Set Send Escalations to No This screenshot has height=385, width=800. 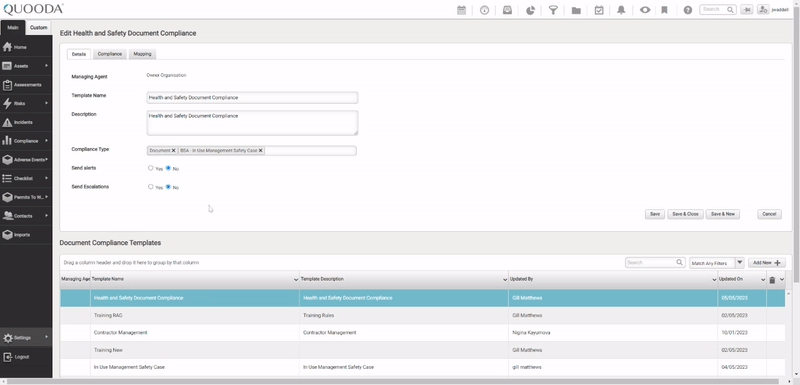(x=168, y=187)
